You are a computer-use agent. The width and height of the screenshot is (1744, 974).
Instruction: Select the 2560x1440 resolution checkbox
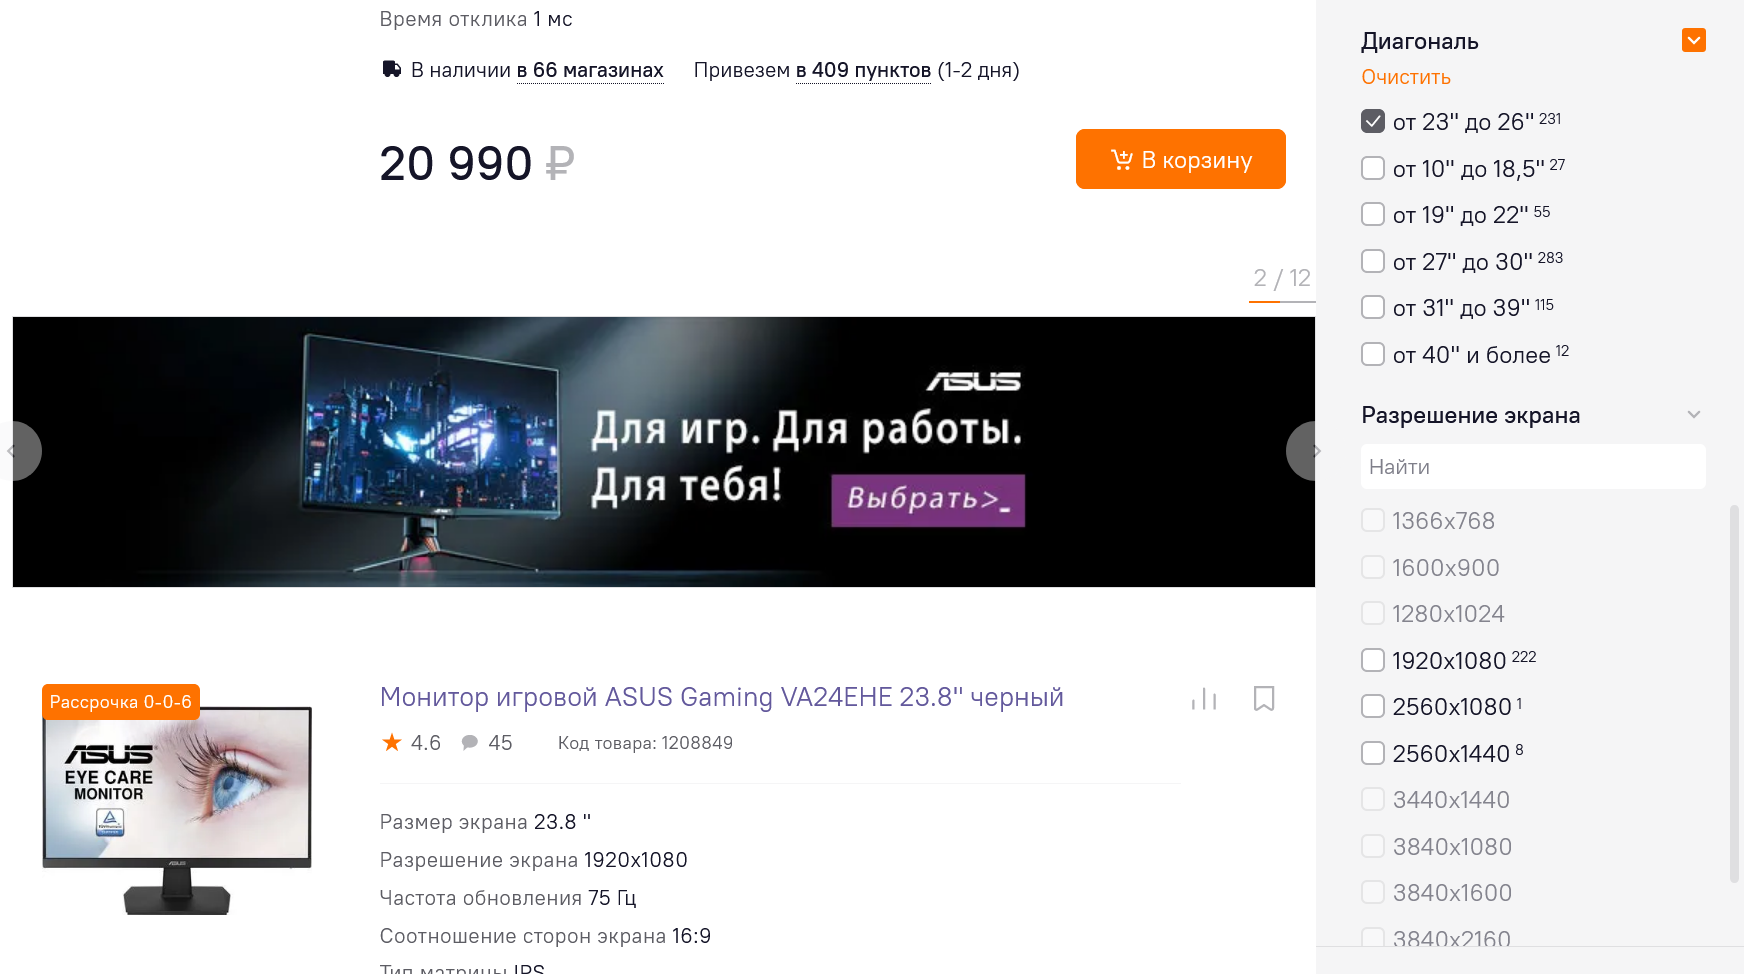1373,753
